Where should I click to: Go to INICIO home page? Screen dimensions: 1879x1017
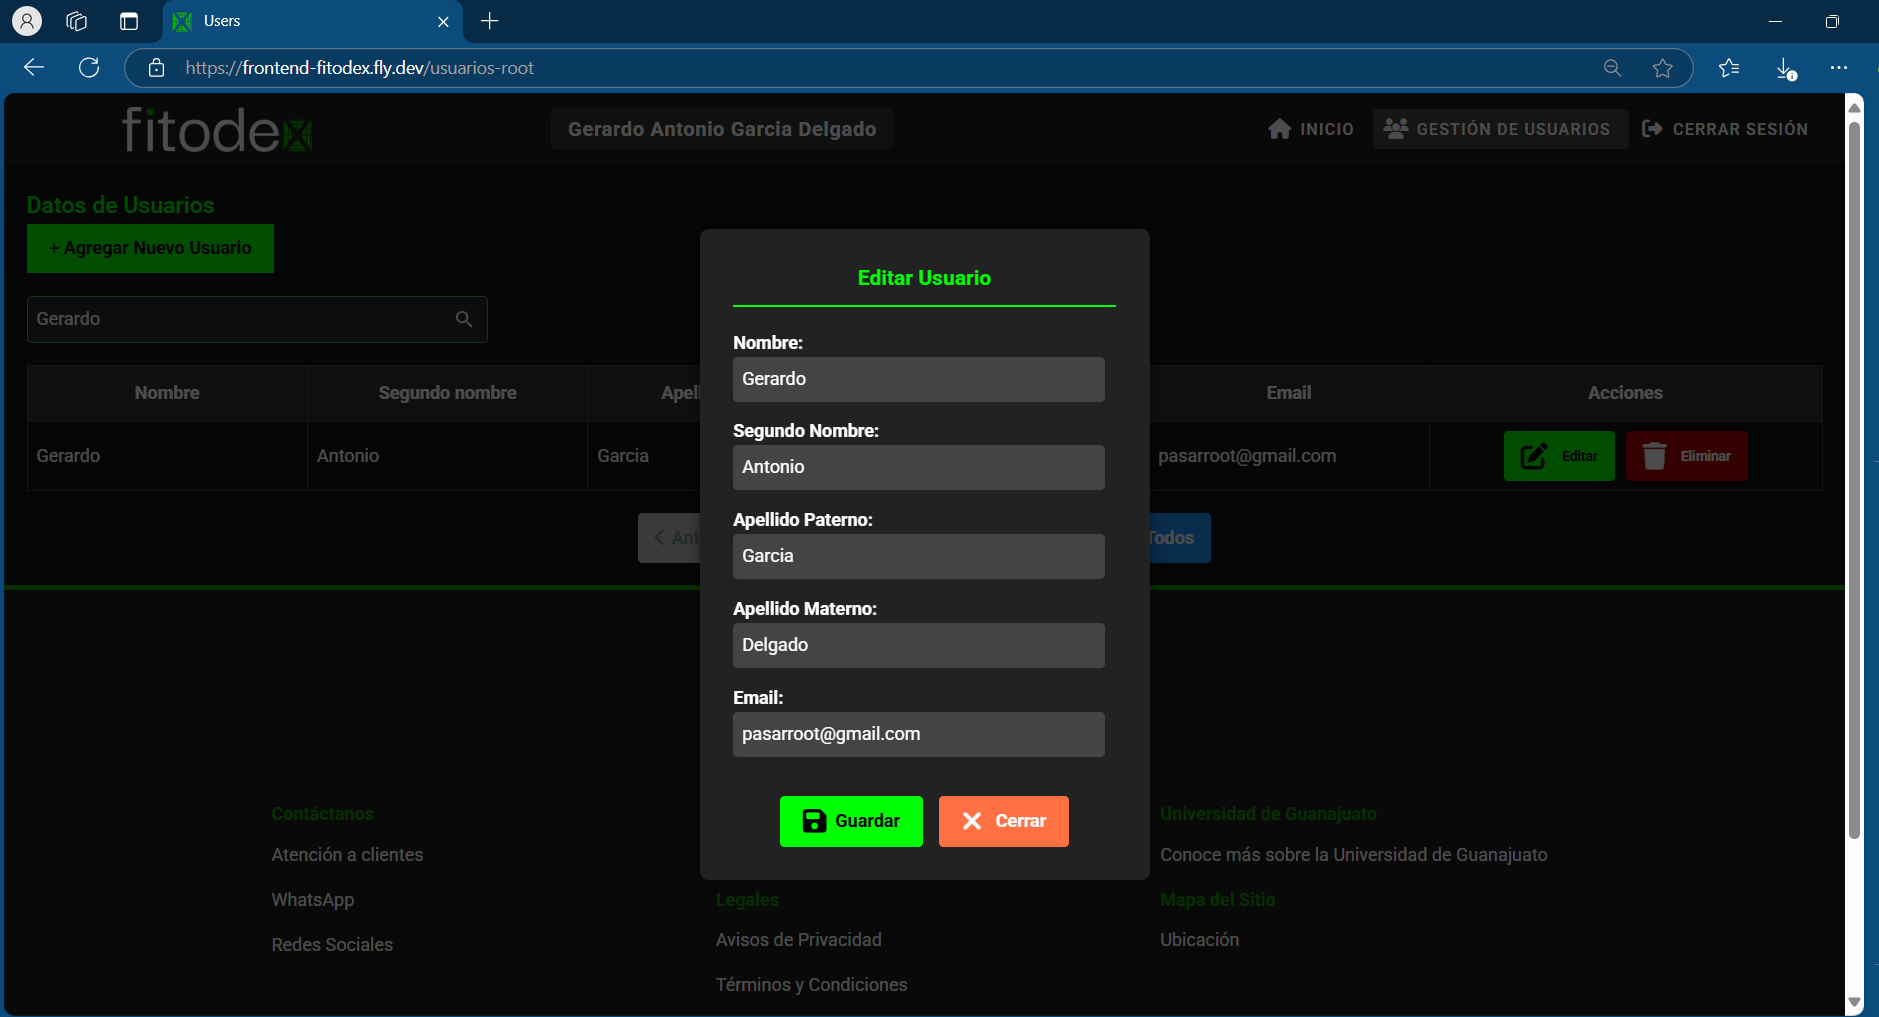point(1311,129)
